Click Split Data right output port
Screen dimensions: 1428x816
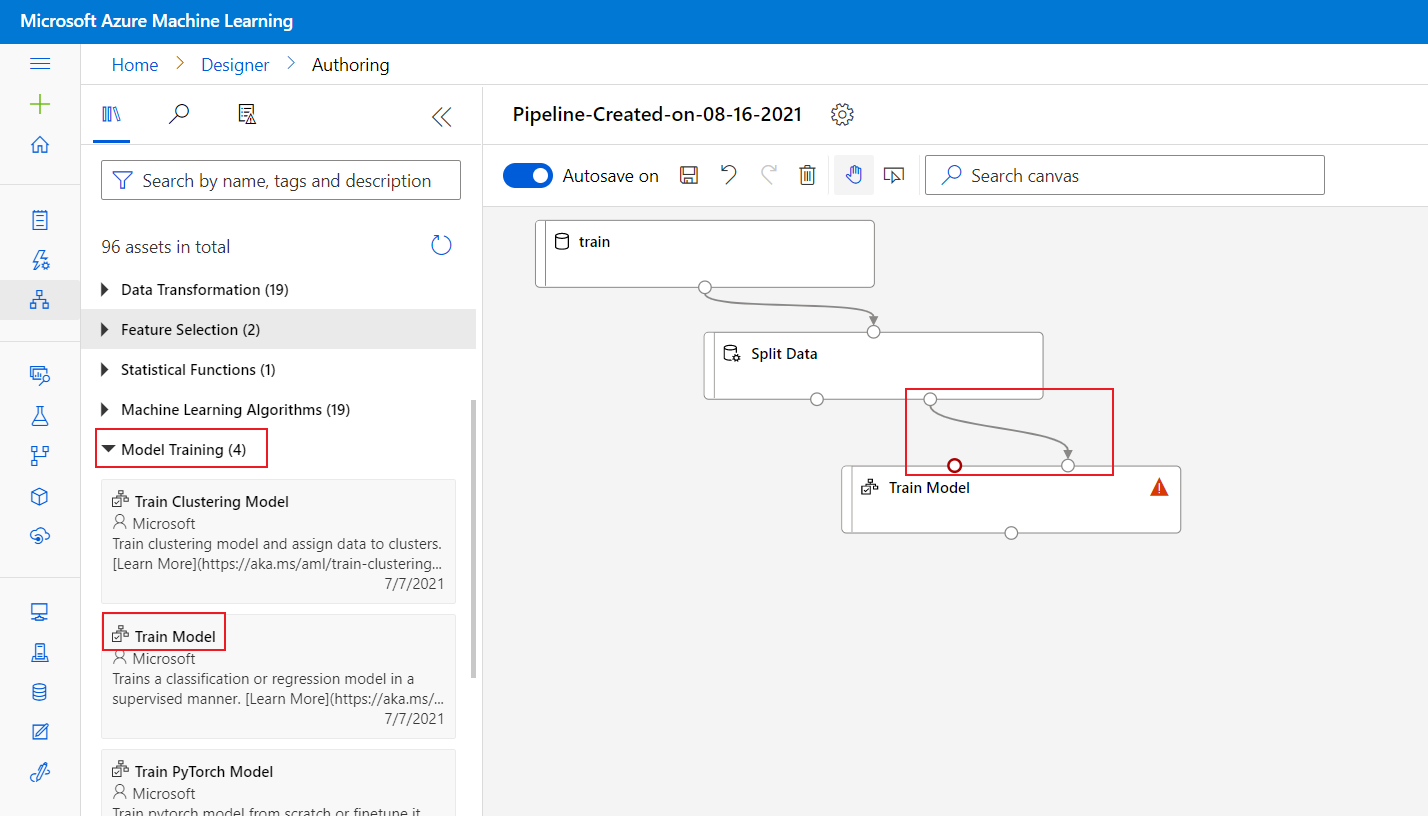coord(930,399)
